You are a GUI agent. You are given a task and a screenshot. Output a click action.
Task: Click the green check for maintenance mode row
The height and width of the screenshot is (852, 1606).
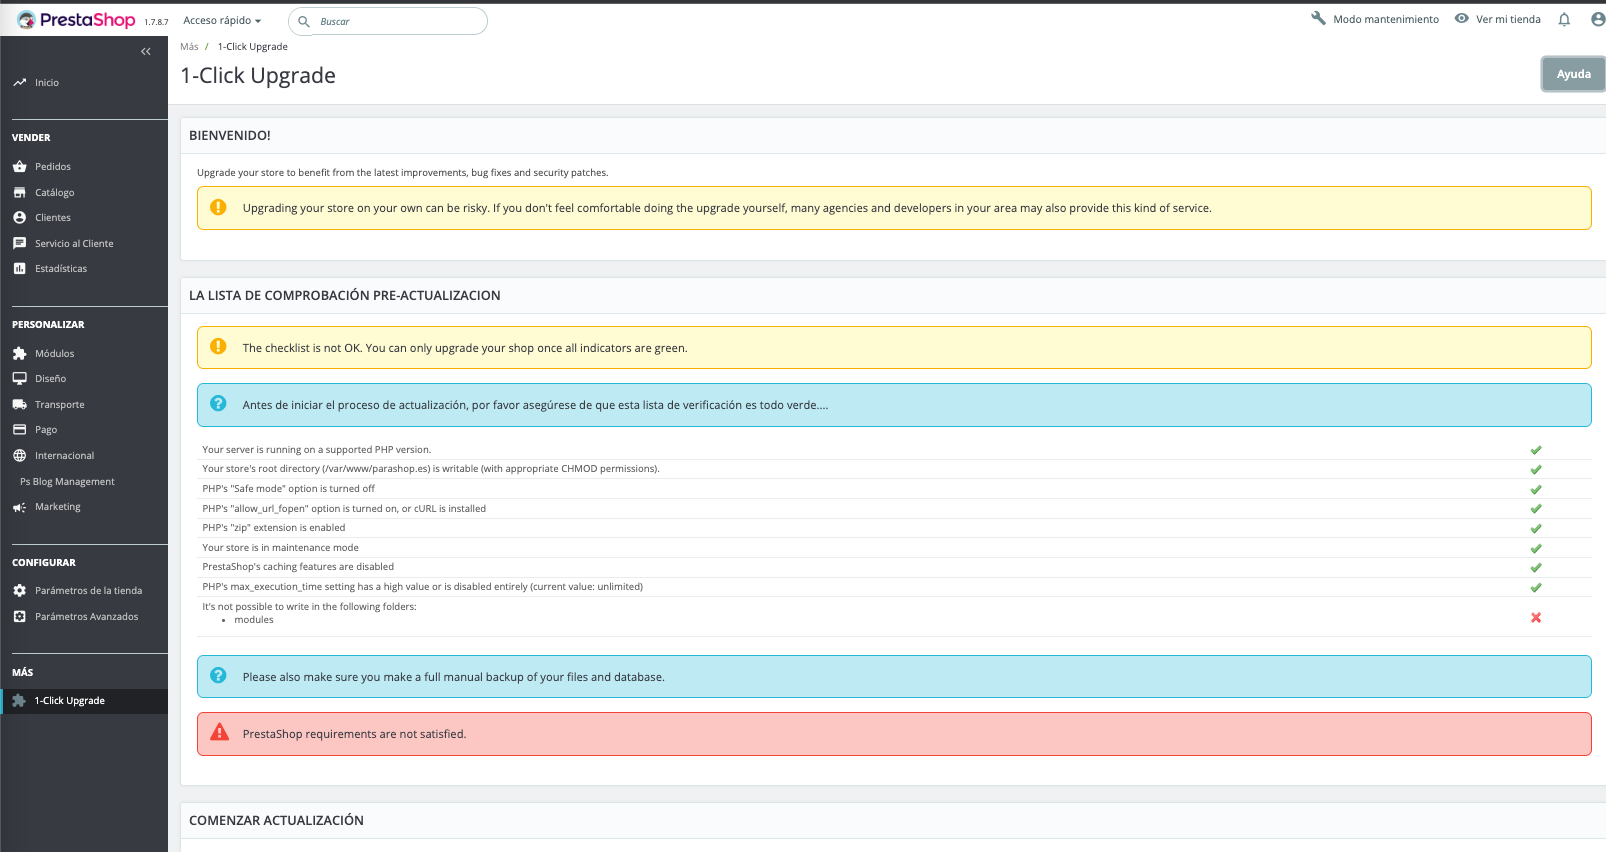[x=1536, y=548]
